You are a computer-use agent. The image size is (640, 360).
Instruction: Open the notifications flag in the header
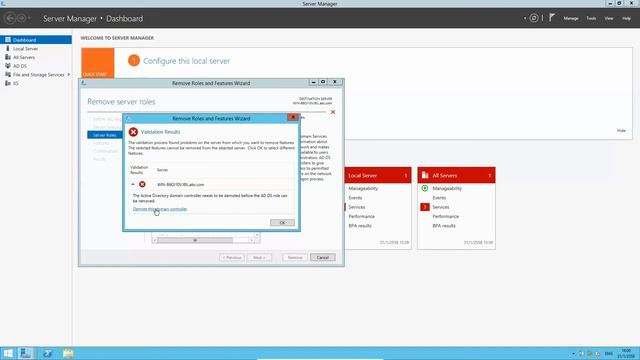point(552,18)
